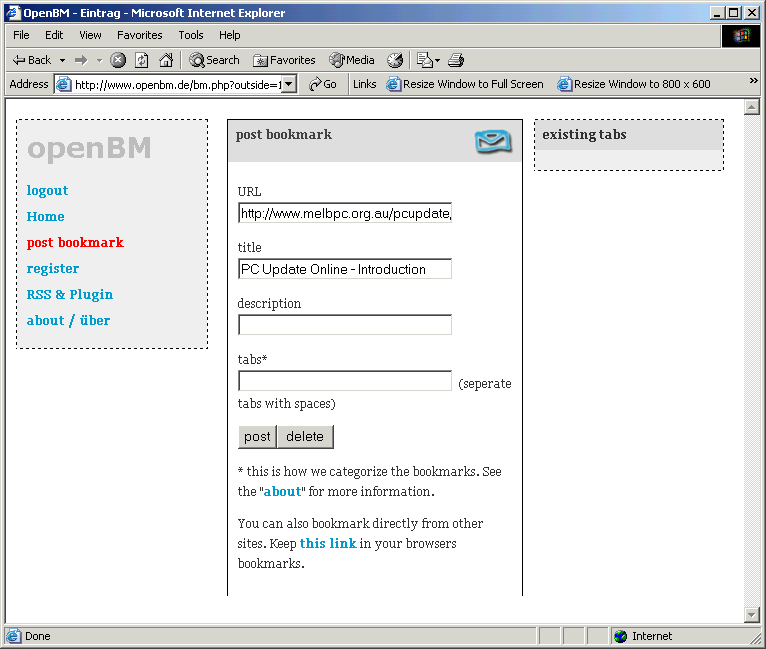
Task: Stop page loading with Stop icon
Action: point(118,60)
